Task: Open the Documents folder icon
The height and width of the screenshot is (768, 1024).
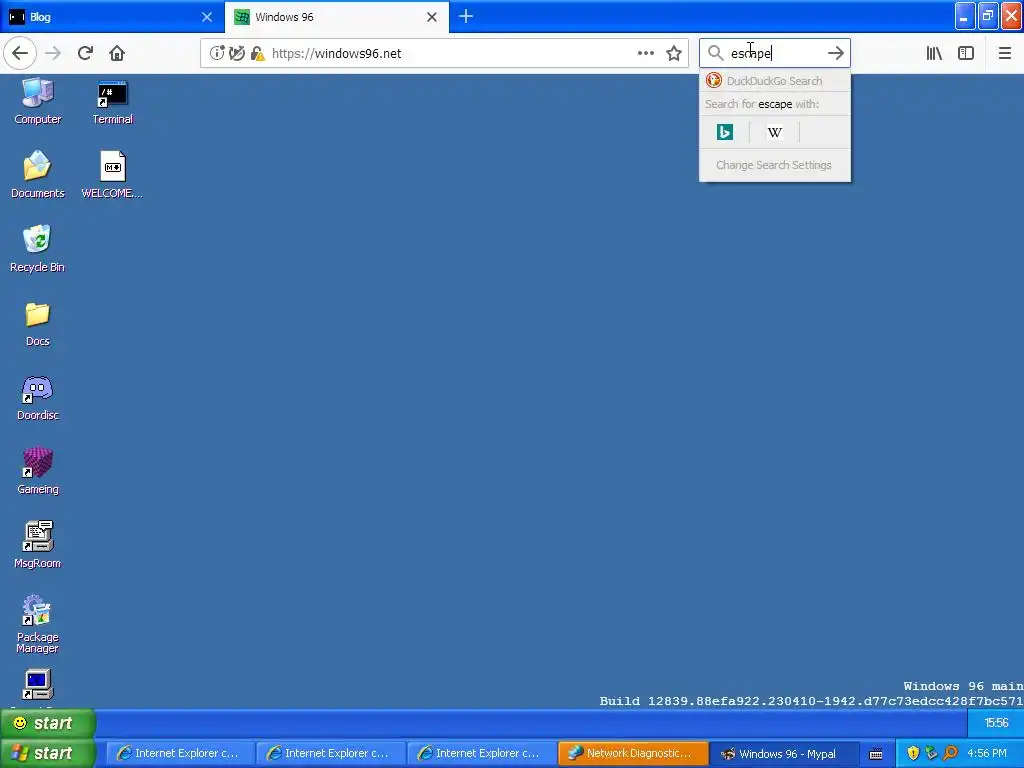Action: pyautogui.click(x=37, y=174)
